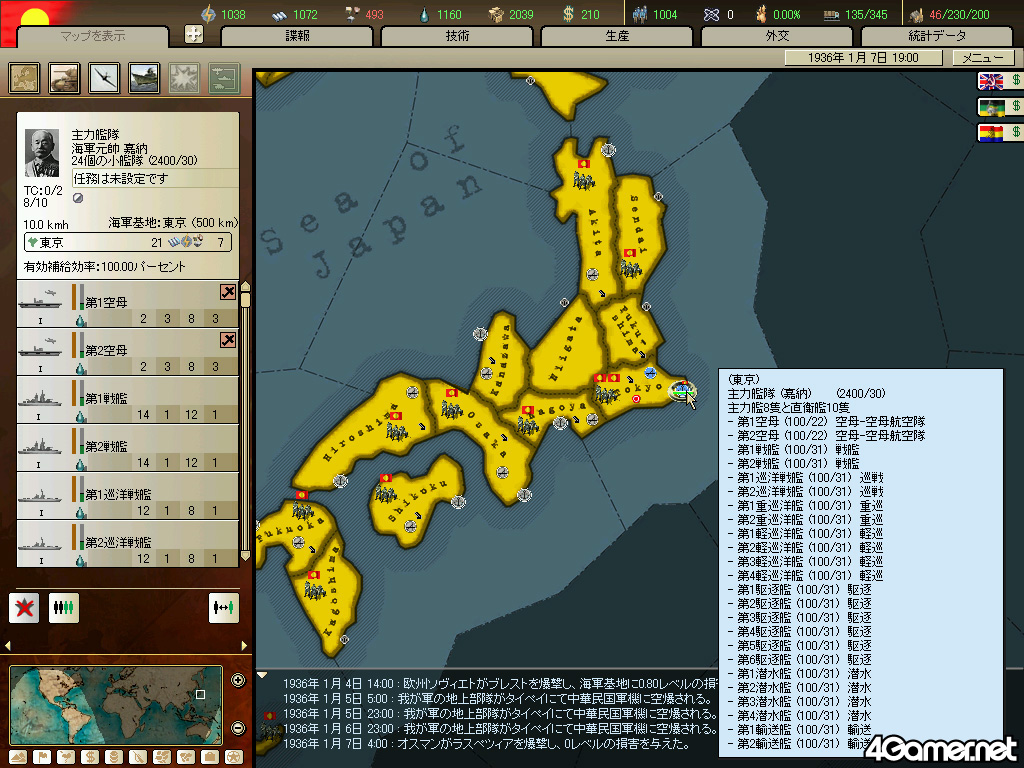Screen dimensions: 1024x768
Task: Select the 第1巡洋戦艦 ship row
Action: coord(127,496)
